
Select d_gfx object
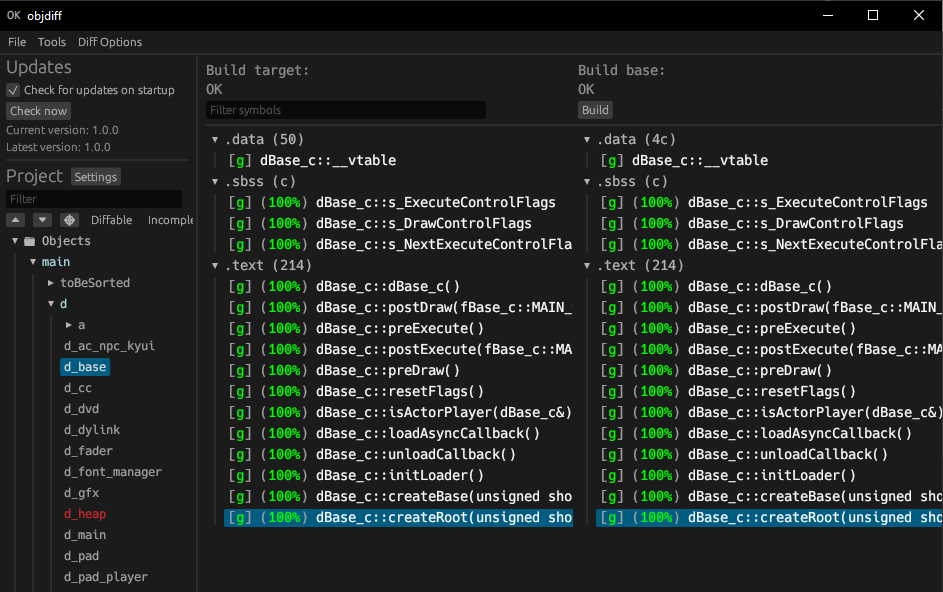81,493
